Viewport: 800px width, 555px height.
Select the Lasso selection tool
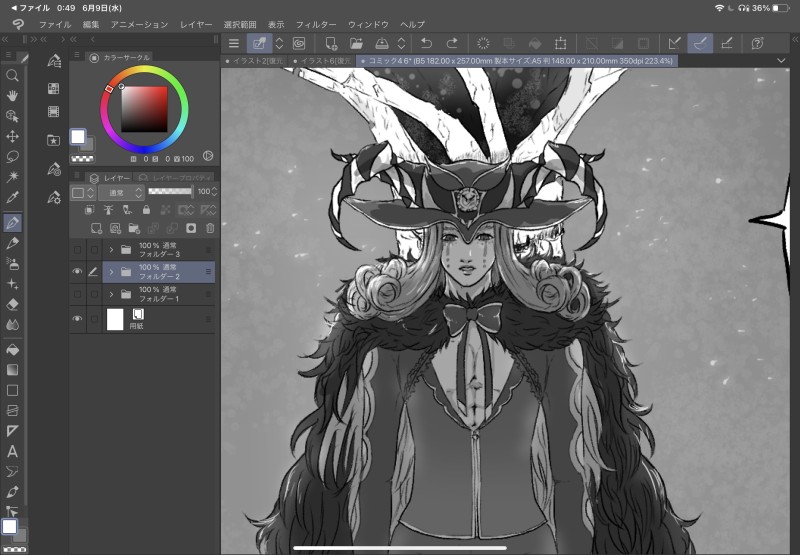[13, 156]
